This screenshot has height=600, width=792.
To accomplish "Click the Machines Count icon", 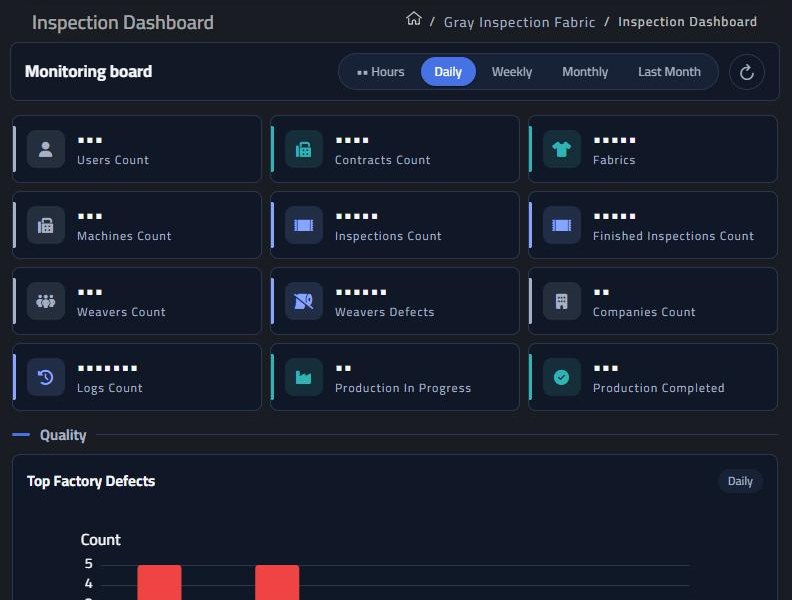I will coord(46,225).
